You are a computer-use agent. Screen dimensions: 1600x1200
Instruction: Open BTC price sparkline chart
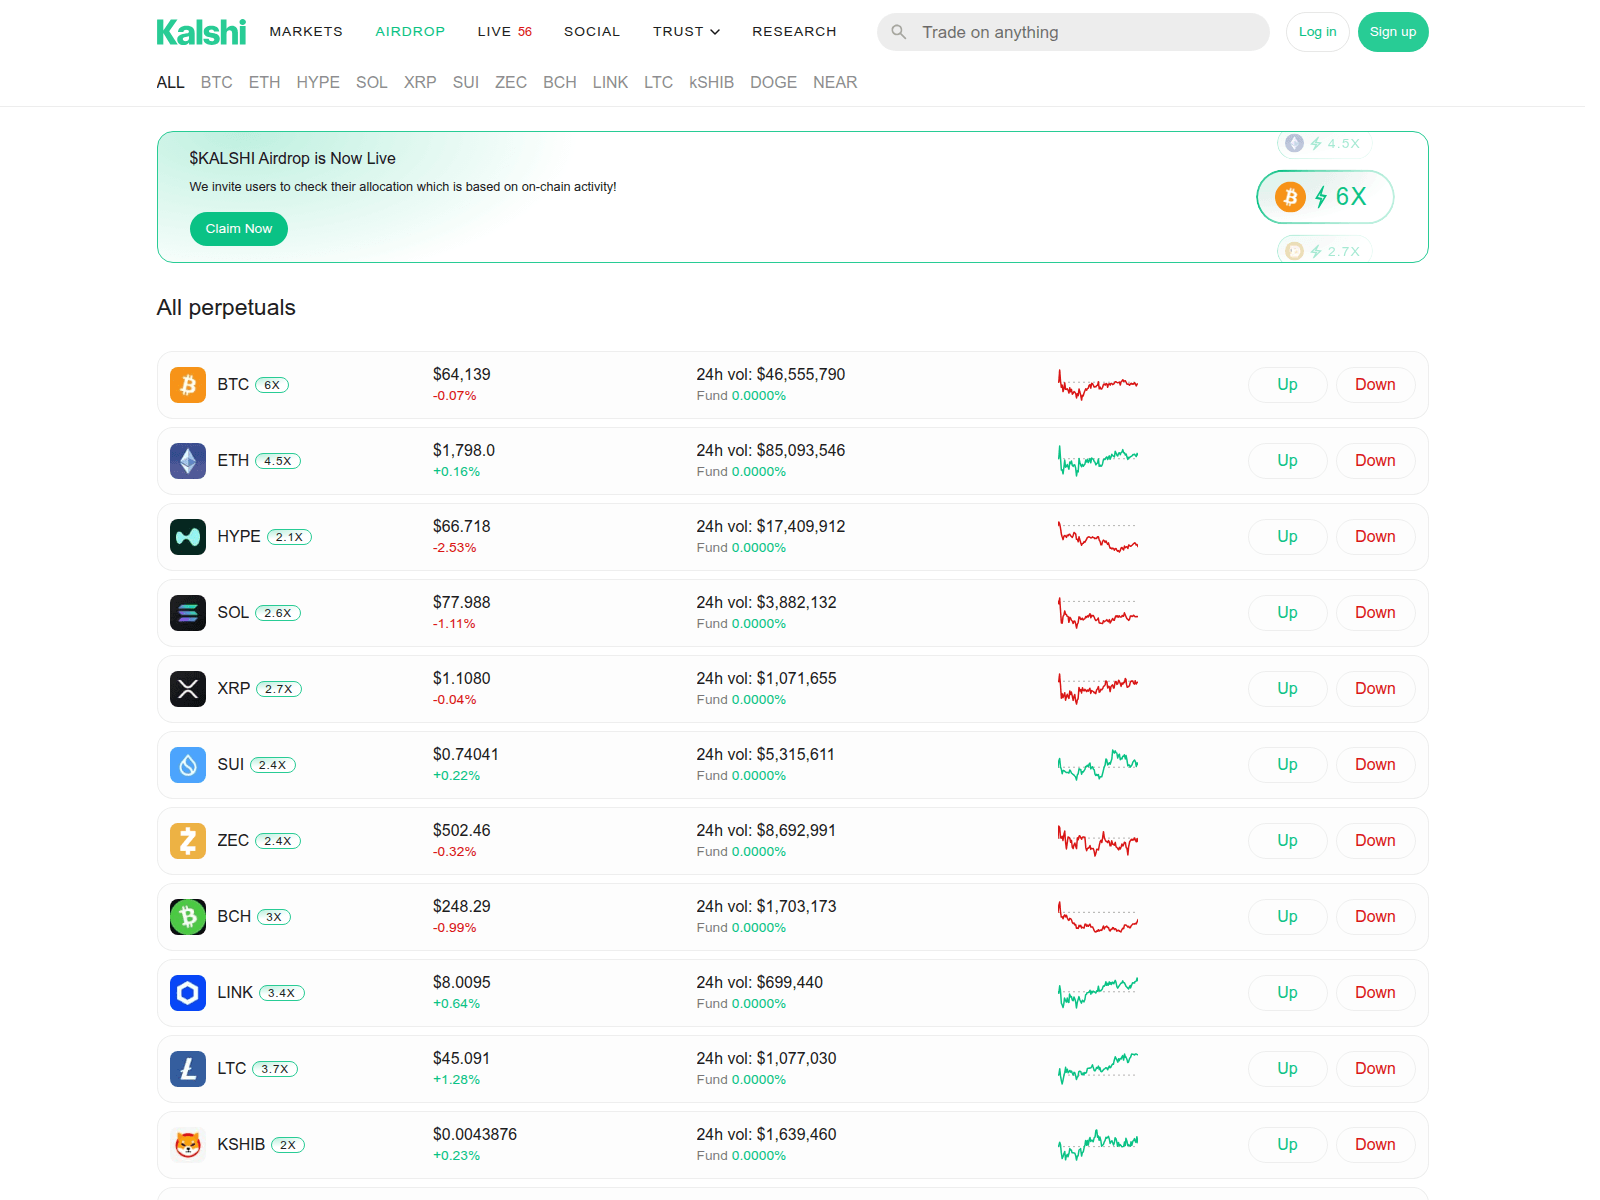click(1098, 385)
